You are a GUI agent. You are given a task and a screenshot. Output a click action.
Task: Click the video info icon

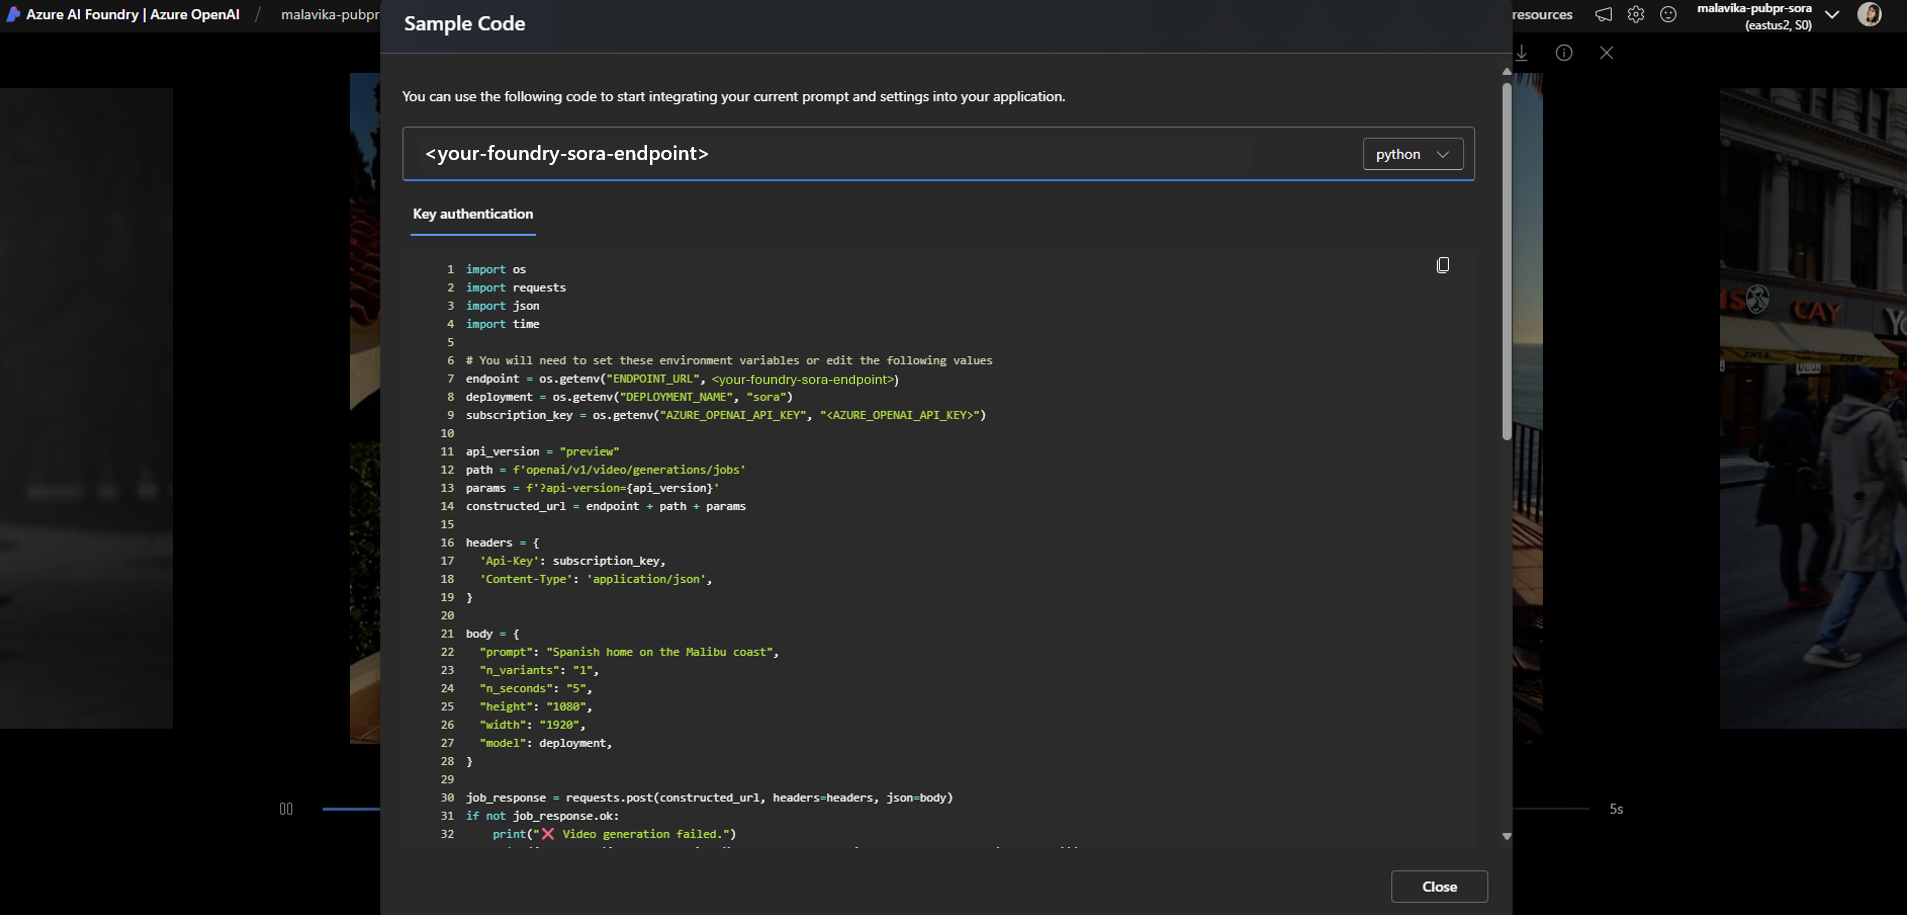tap(1564, 53)
